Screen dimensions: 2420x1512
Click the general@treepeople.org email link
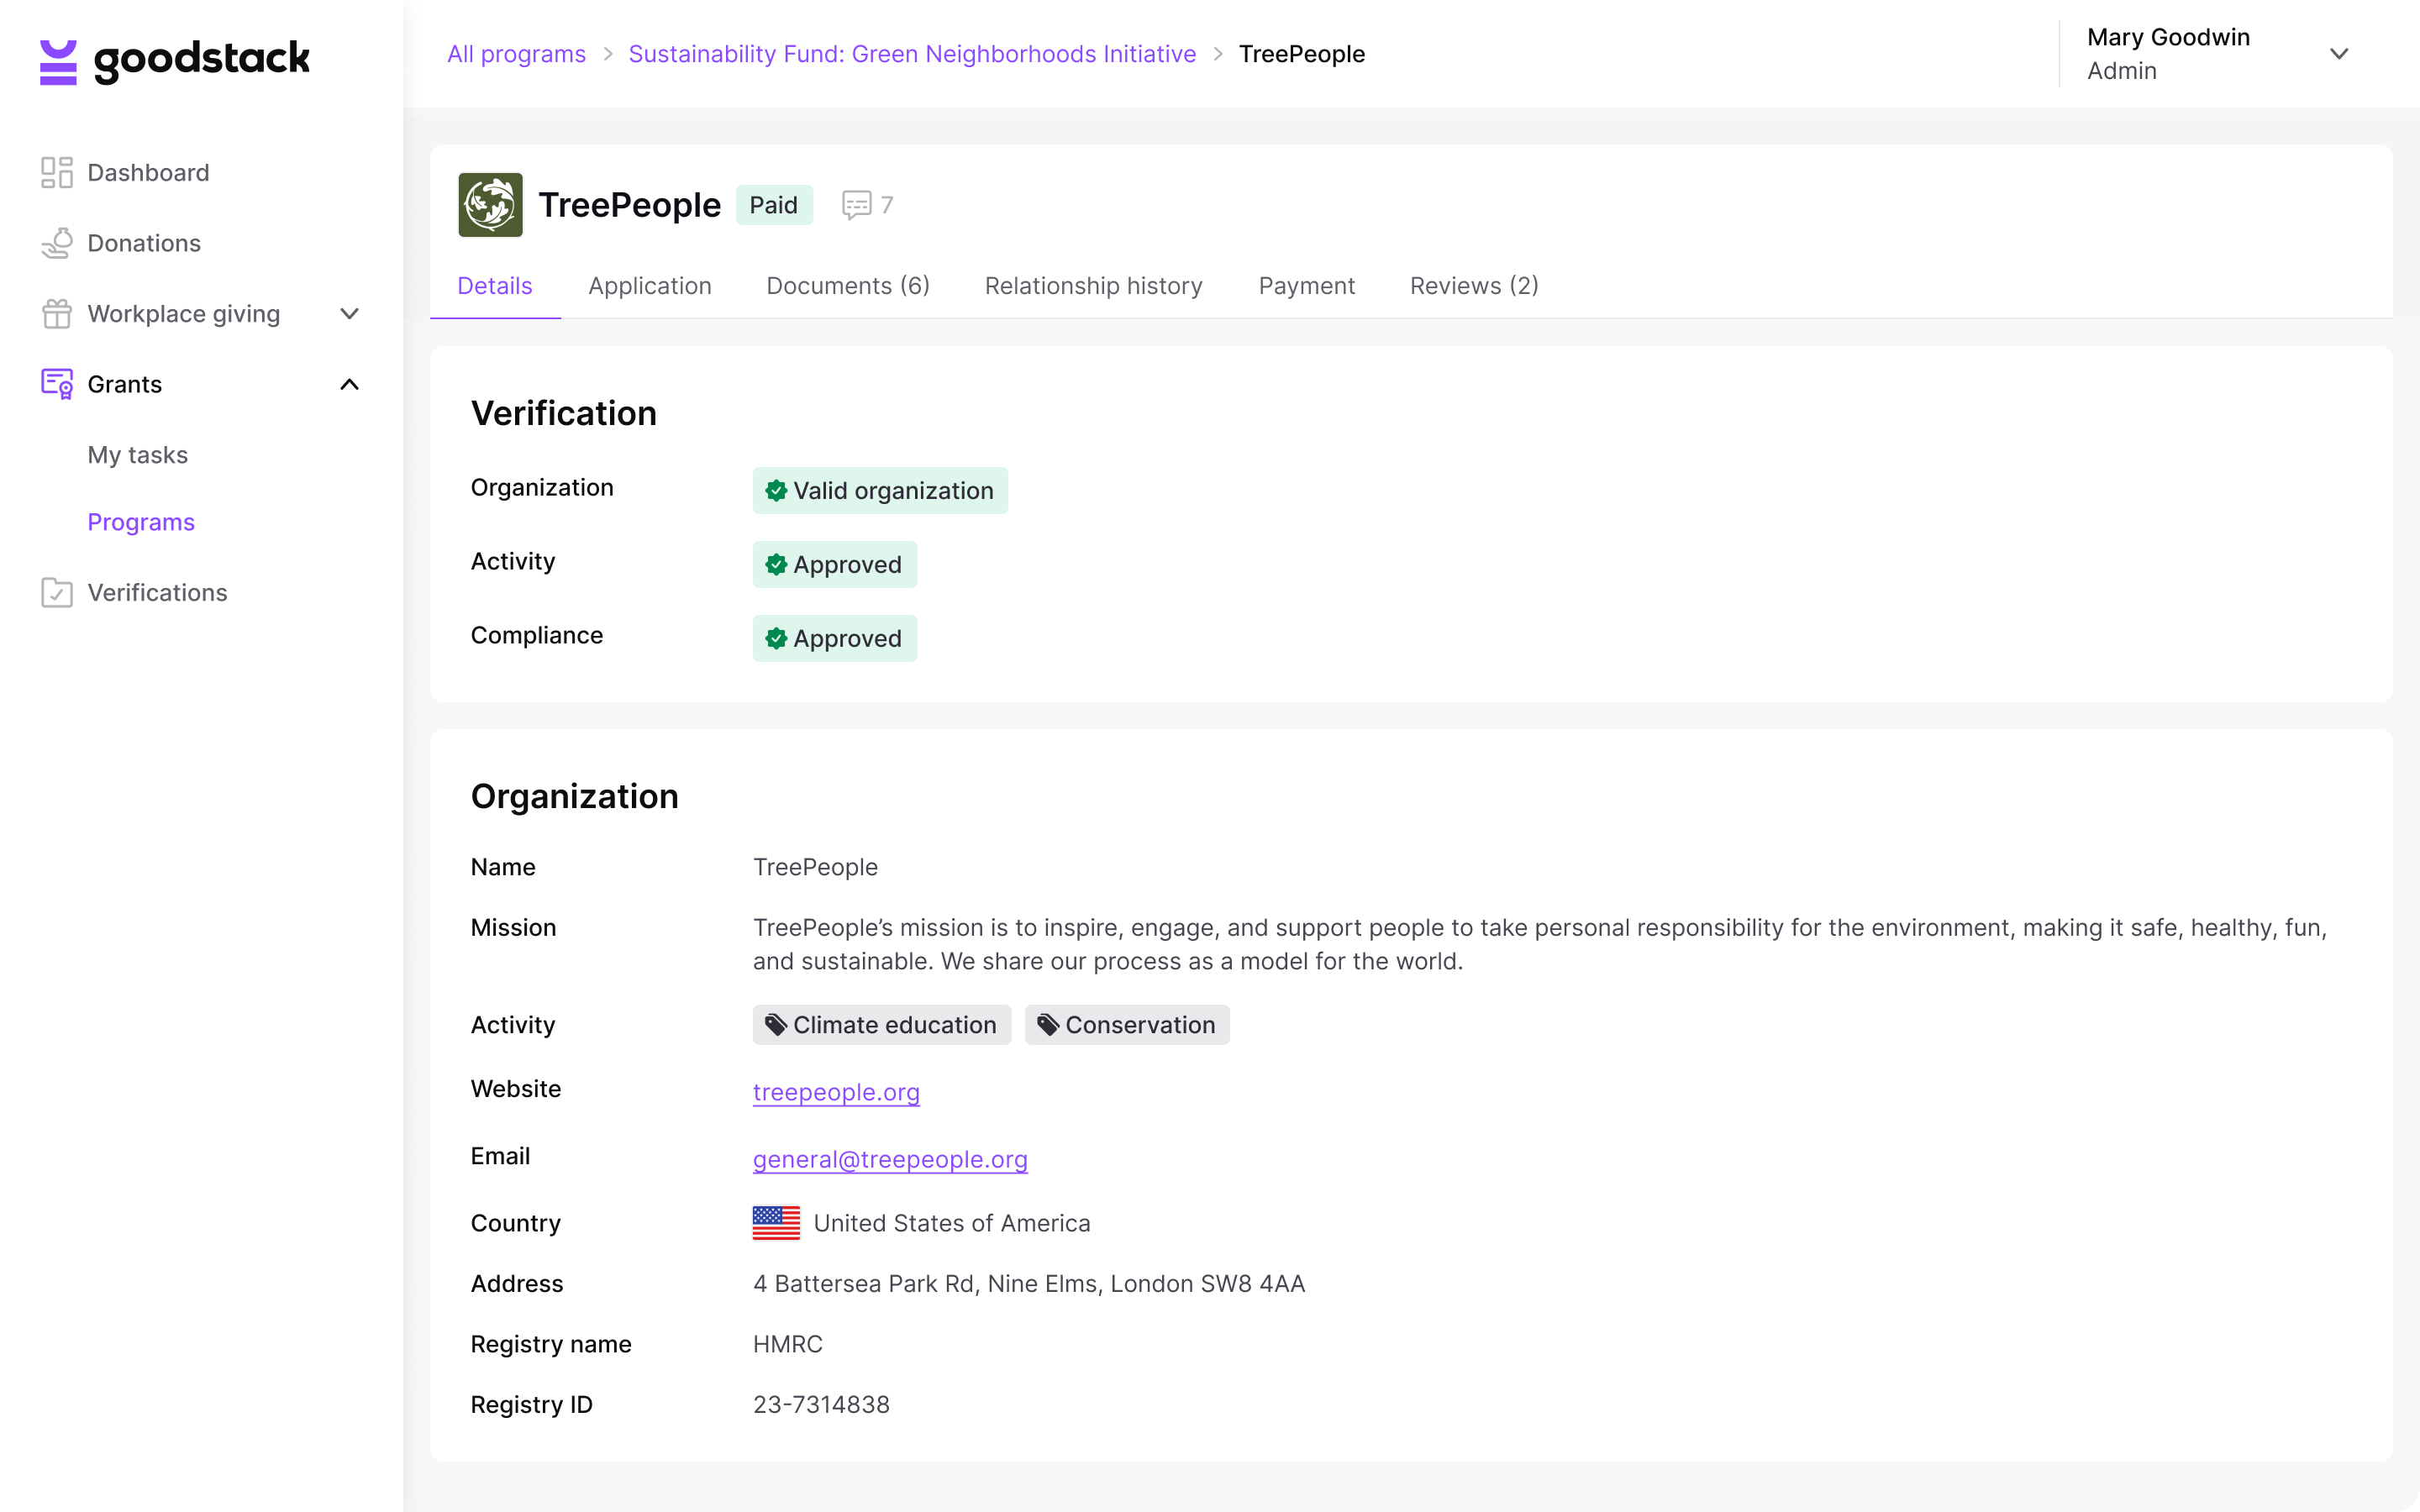(x=890, y=1159)
